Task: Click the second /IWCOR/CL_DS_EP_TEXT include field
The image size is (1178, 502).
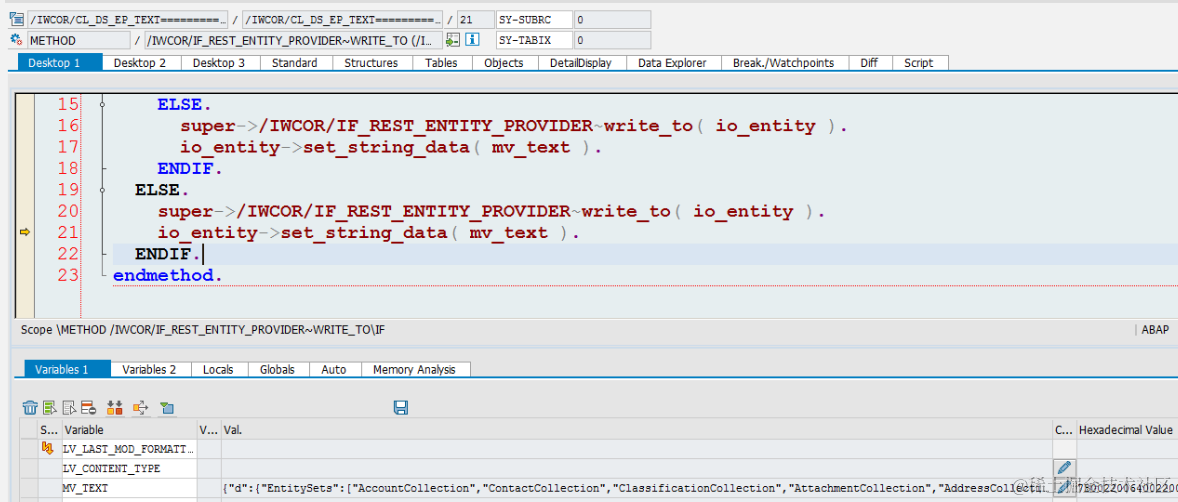Action: (343, 20)
